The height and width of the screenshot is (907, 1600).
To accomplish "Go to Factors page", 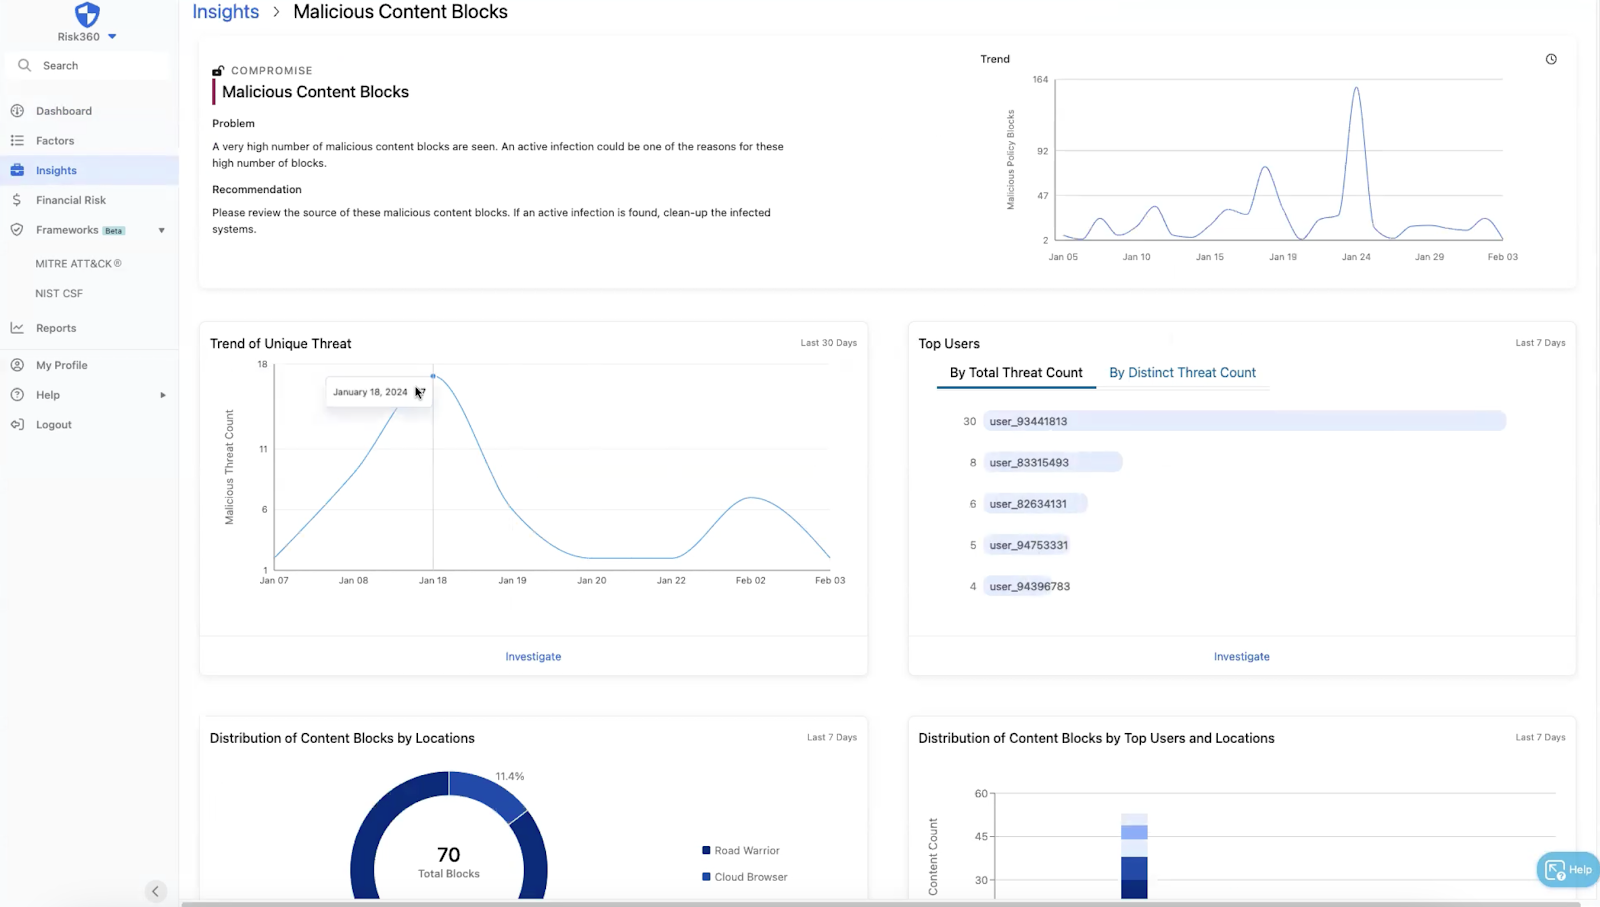I will (55, 141).
